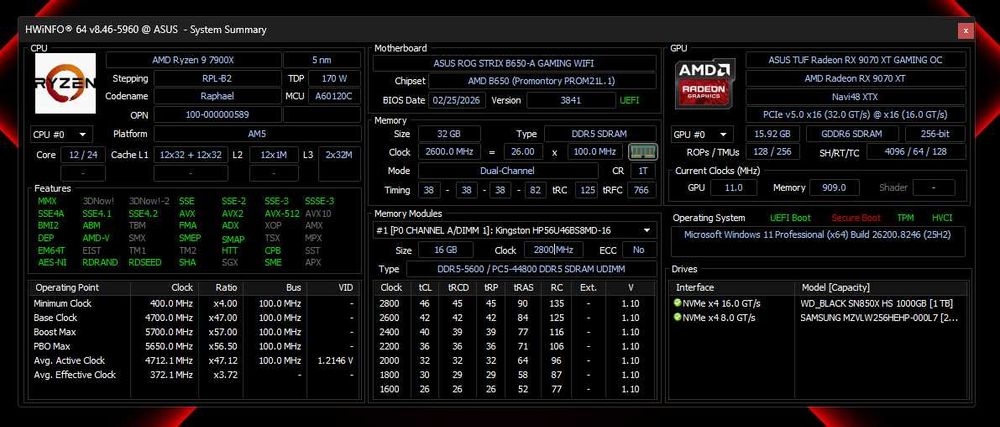
Task: Click the RDSEED feature flag
Action: click(x=145, y=262)
